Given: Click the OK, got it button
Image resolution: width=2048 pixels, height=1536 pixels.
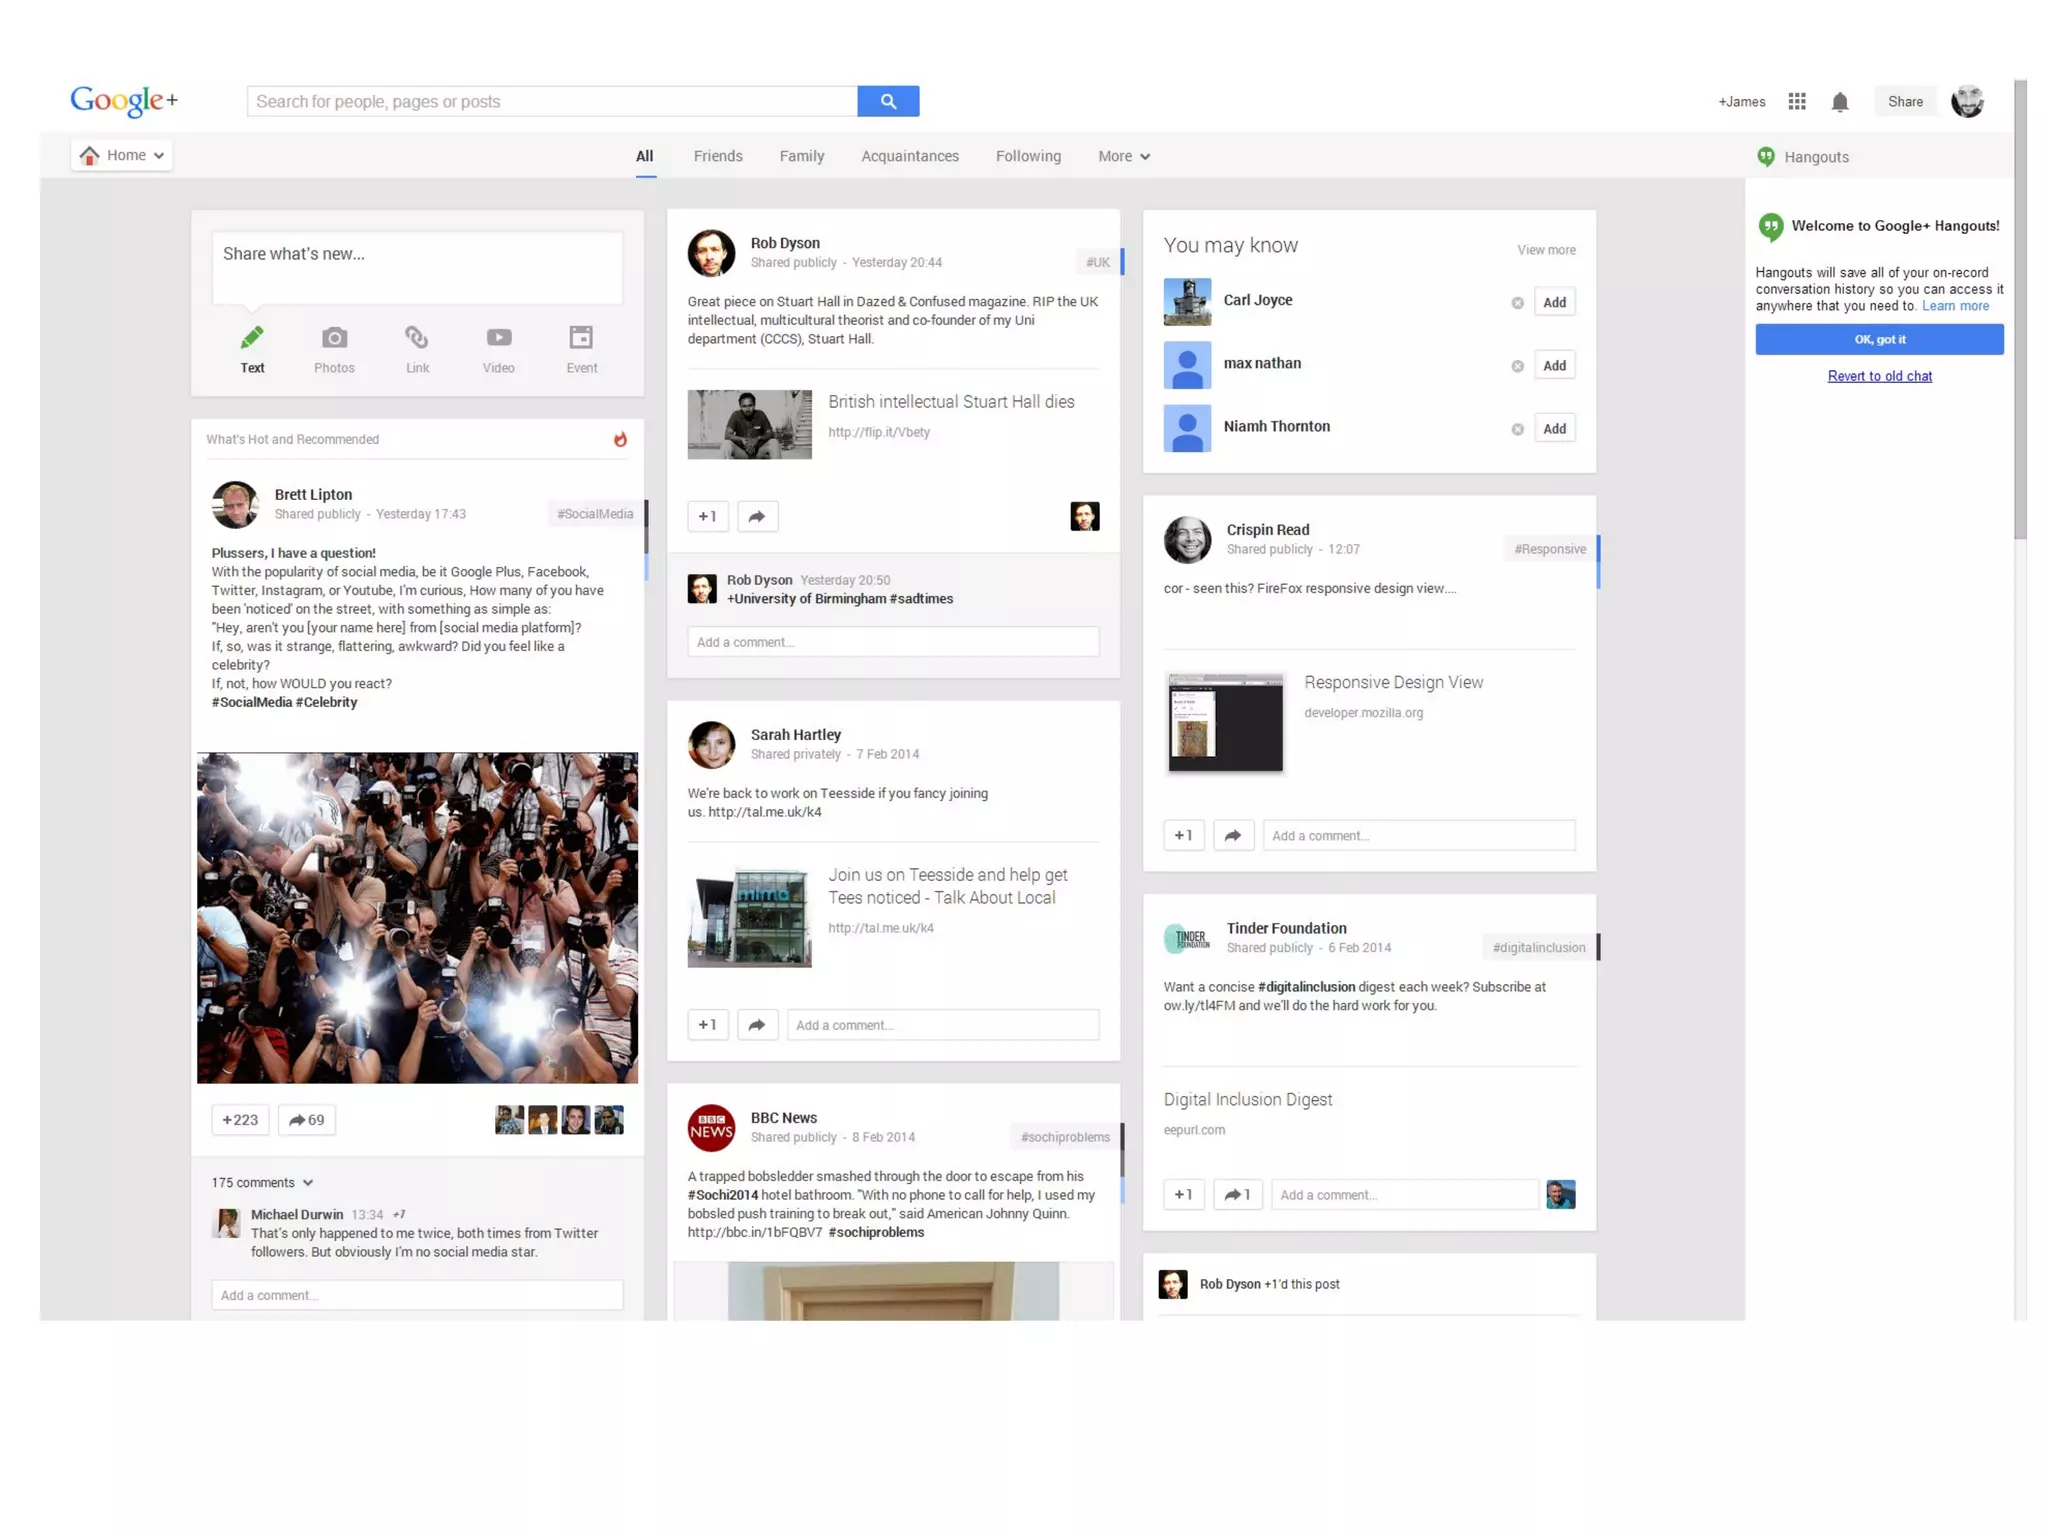Looking at the screenshot, I should [x=1878, y=340].
